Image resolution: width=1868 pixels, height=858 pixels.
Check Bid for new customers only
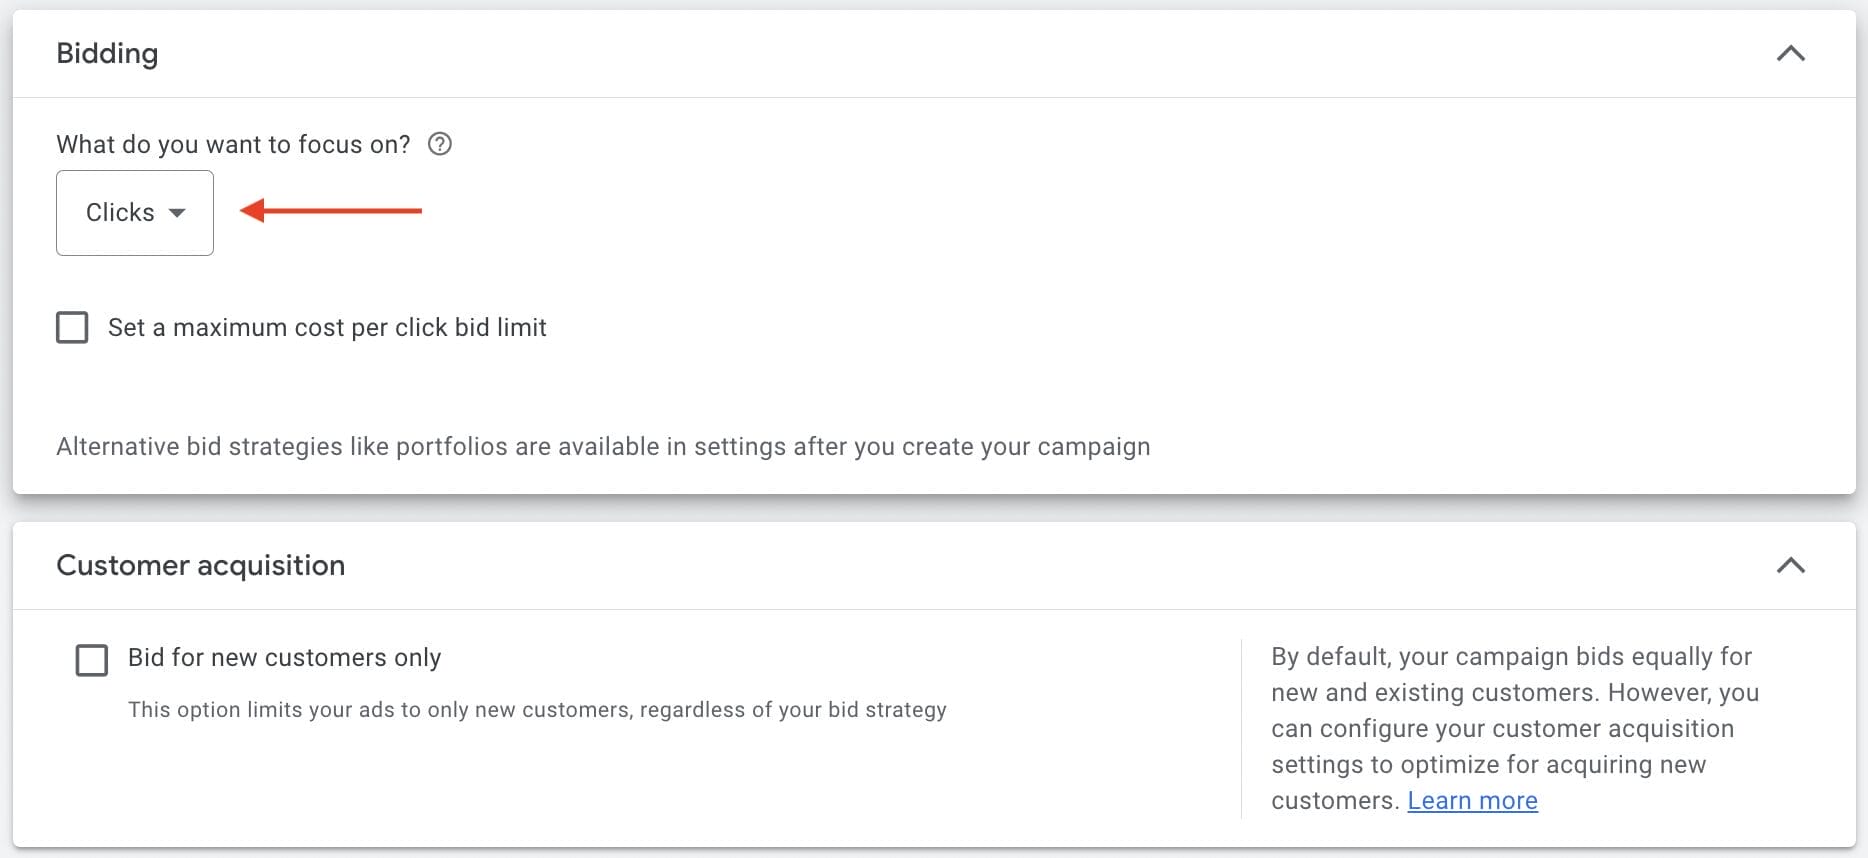(x=92, y=660)
